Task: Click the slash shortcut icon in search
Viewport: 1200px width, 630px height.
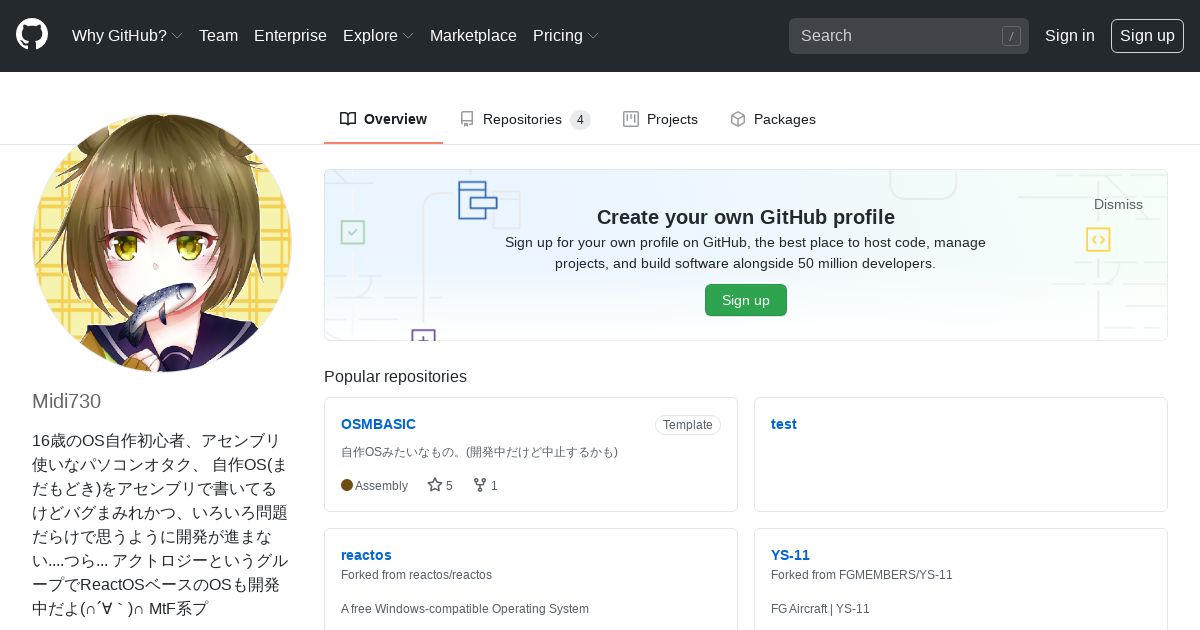Action: [1011, 36]
